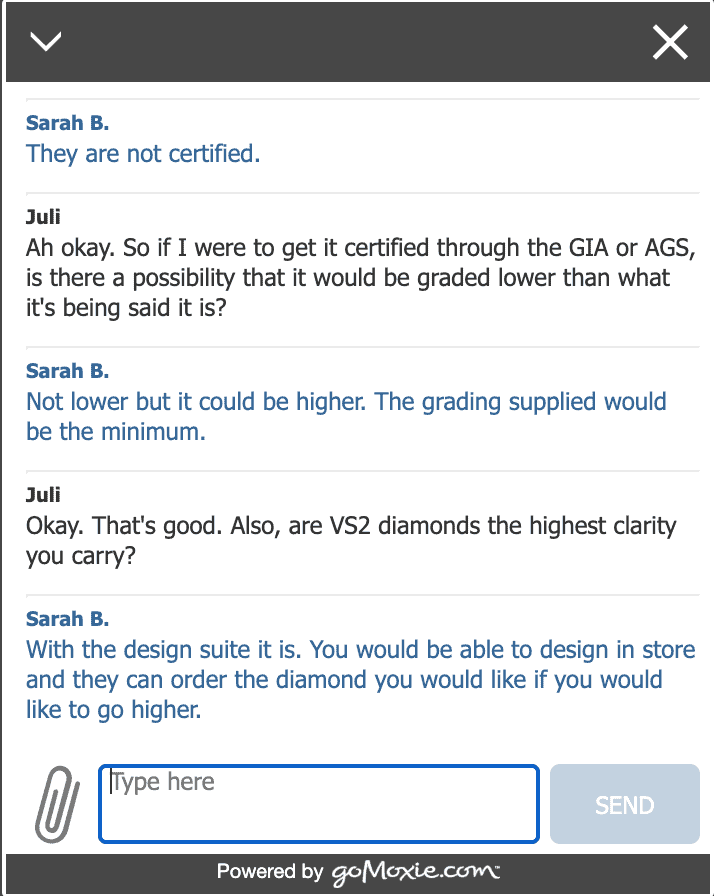714x896 pixels.
Task: Click Juli's name above the VS2 question
Action: [x=43, y=494]
